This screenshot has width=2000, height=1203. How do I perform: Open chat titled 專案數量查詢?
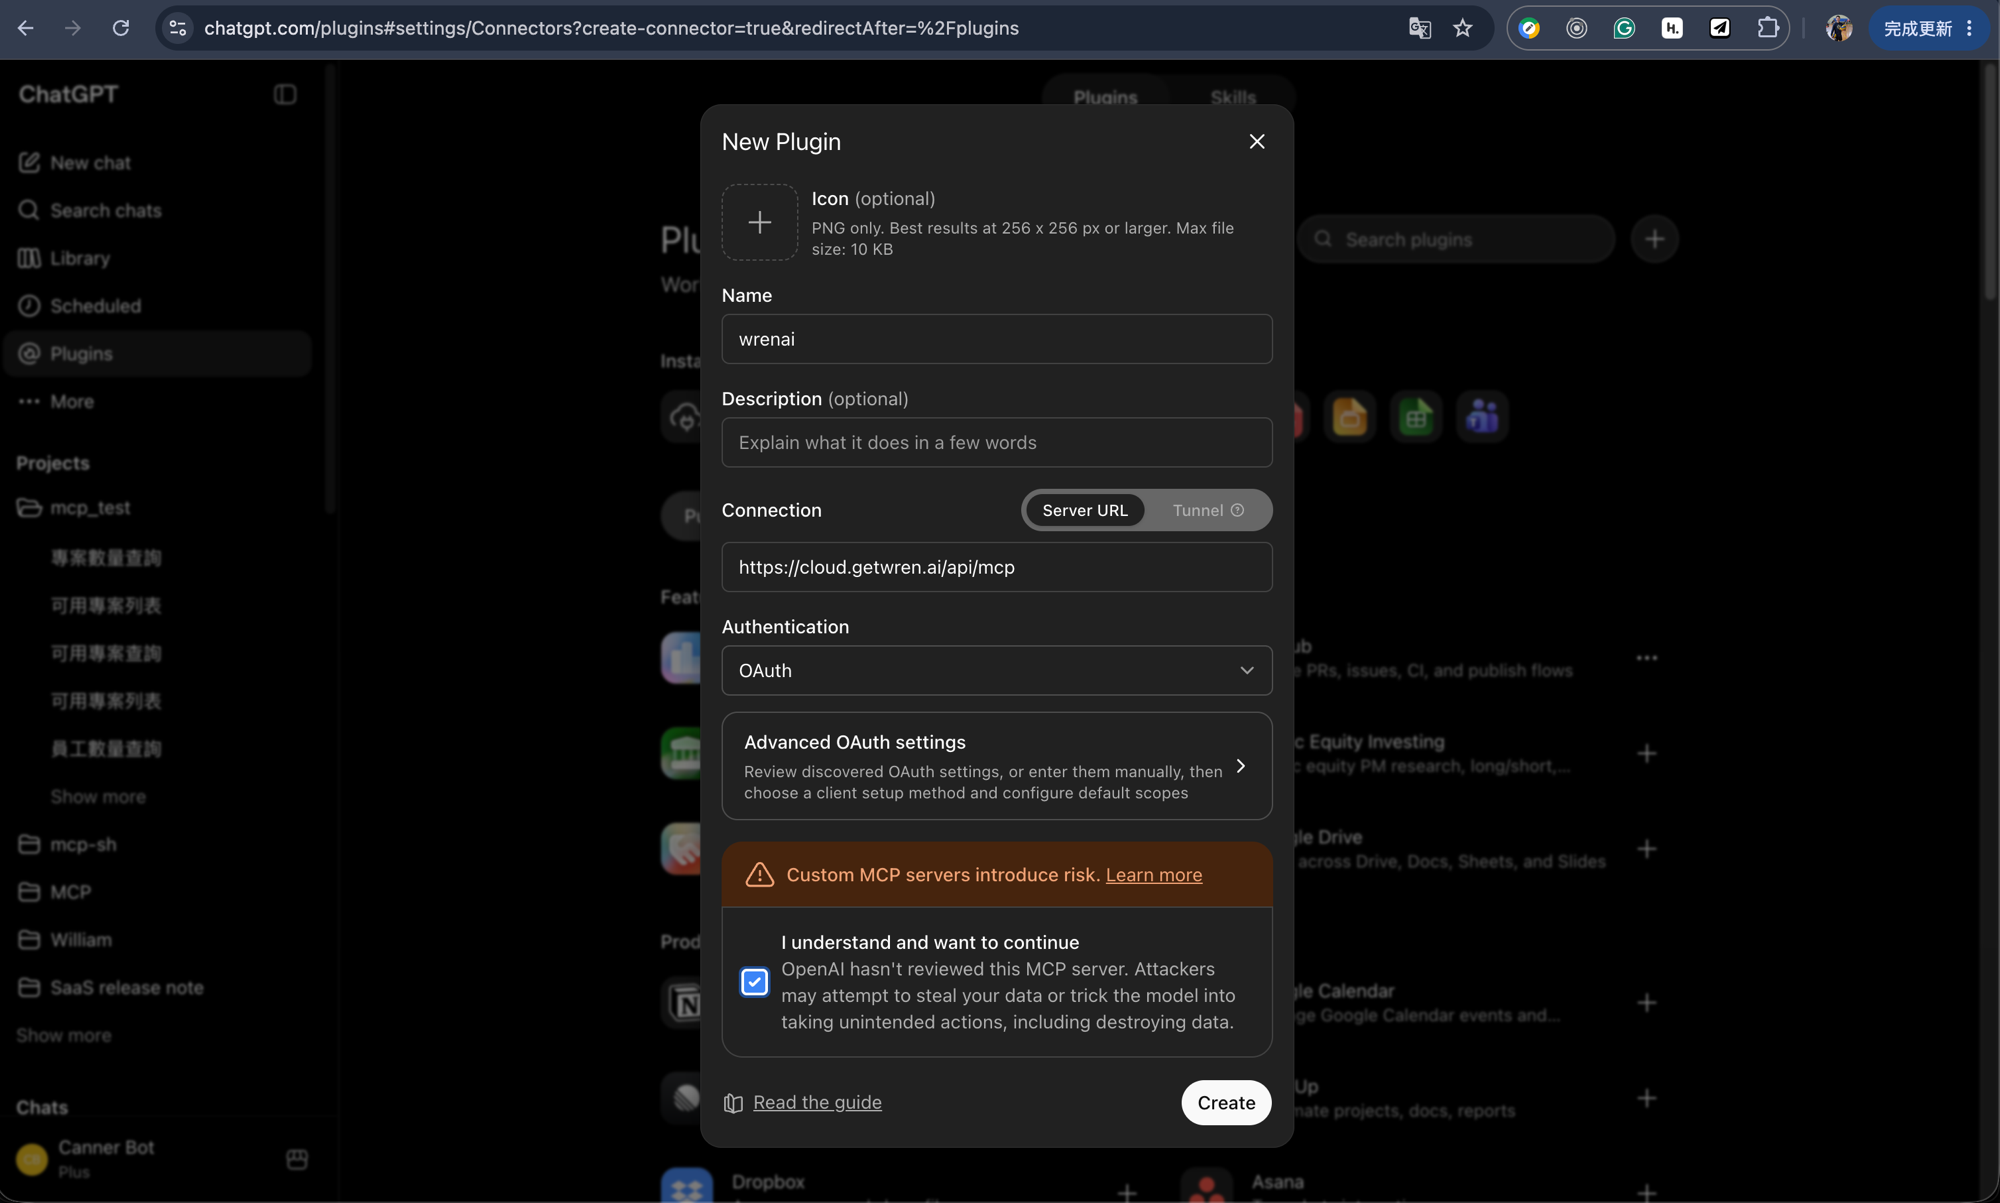tap(106, 558)
